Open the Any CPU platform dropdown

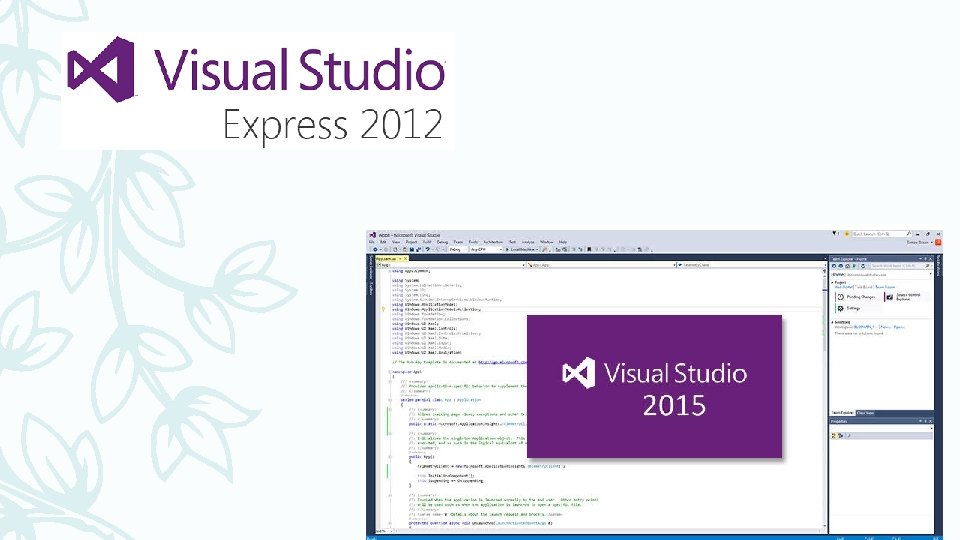point(487,249)
